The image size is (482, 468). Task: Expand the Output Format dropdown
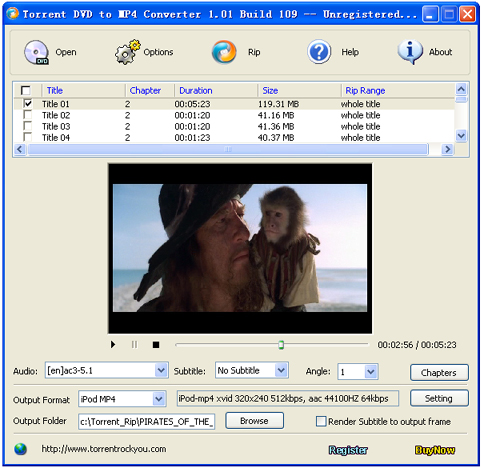click(159, 399)
